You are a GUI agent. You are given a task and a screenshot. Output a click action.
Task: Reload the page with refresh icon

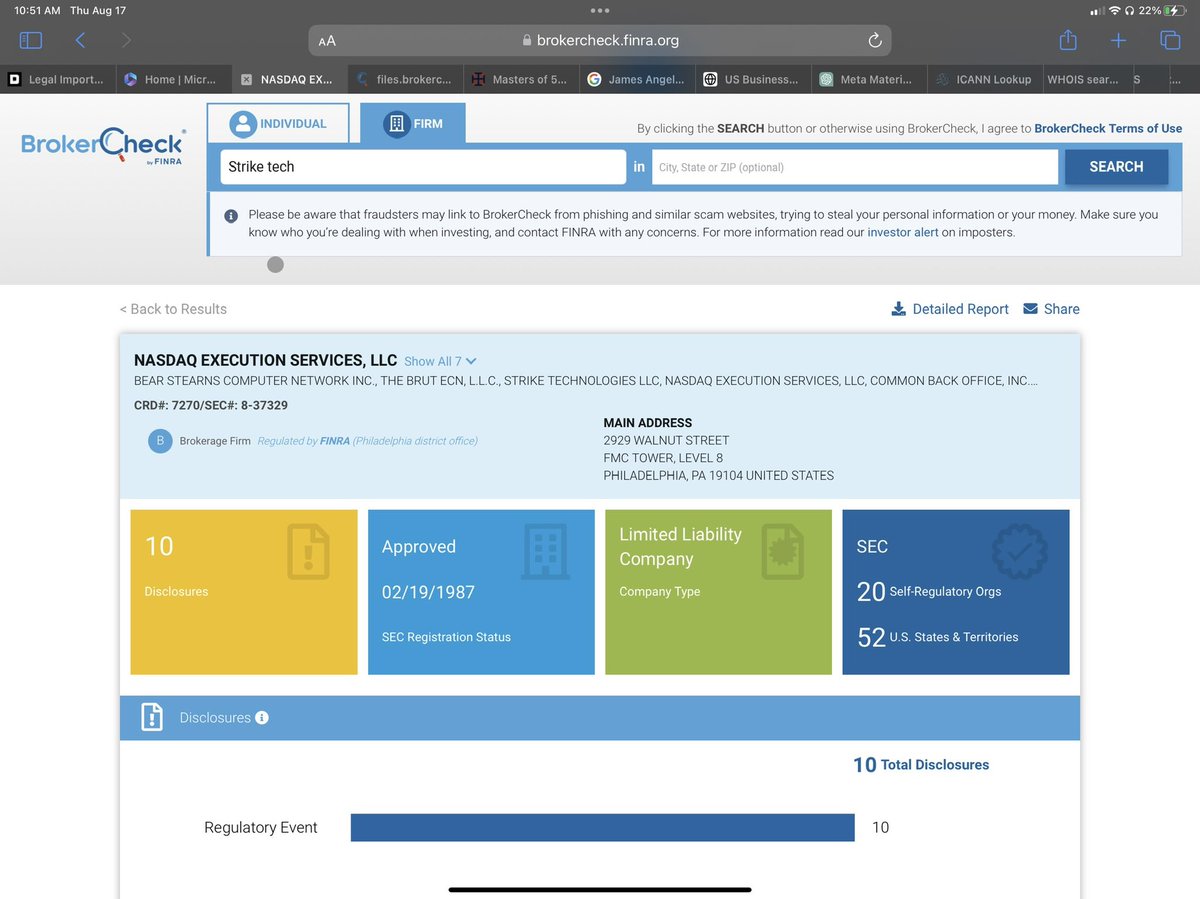coord(874,40)
